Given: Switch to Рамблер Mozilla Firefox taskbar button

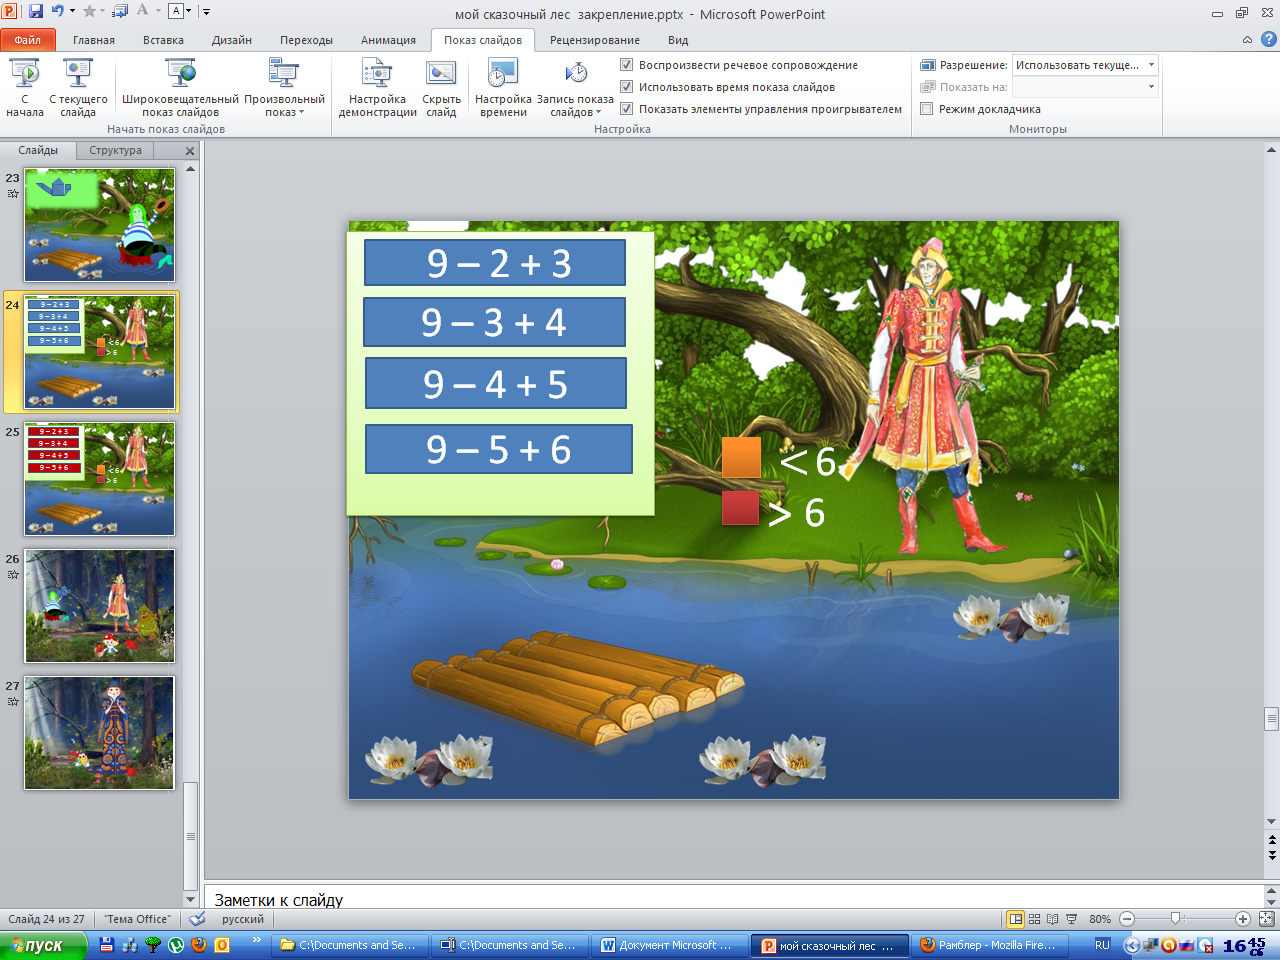Looking at the screenshot, I should click(x=988, y=945).
